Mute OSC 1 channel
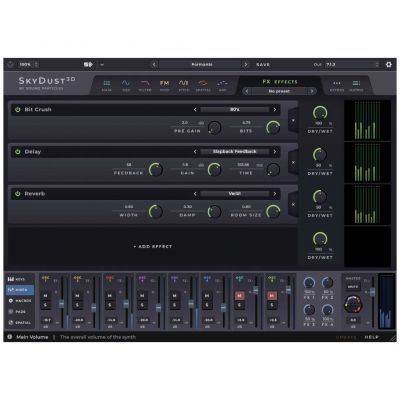The width and height of the screenshot is (400, 400). coord(46,296)
